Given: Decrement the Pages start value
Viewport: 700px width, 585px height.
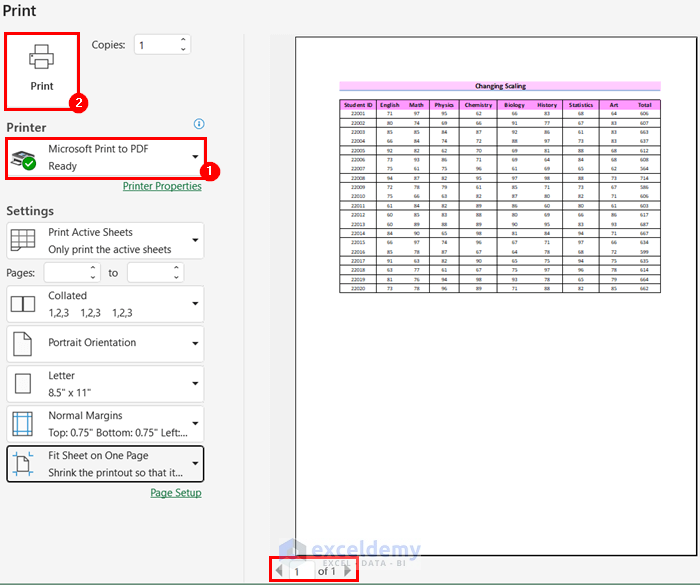Looking at the screenshot, I should tap(93, 277).
